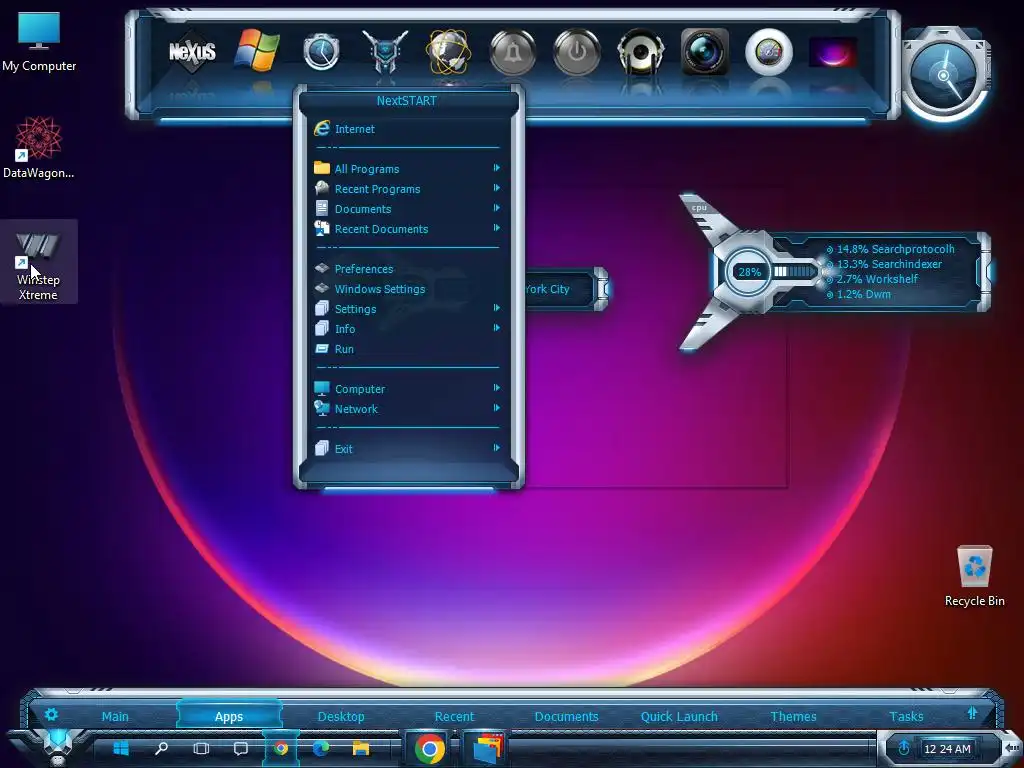
Task: Click the 14.8% Searchprotocolh process entry
Action: [890, 249]
